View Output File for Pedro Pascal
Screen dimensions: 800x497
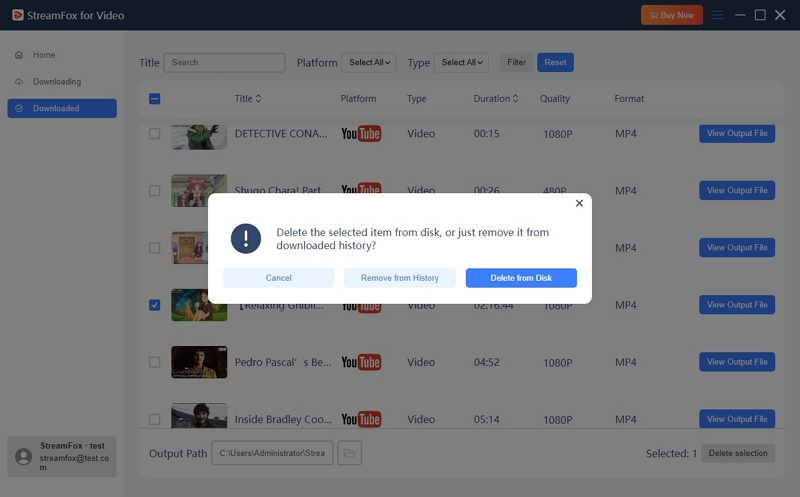pyautogui.click(x=737, y=362)
